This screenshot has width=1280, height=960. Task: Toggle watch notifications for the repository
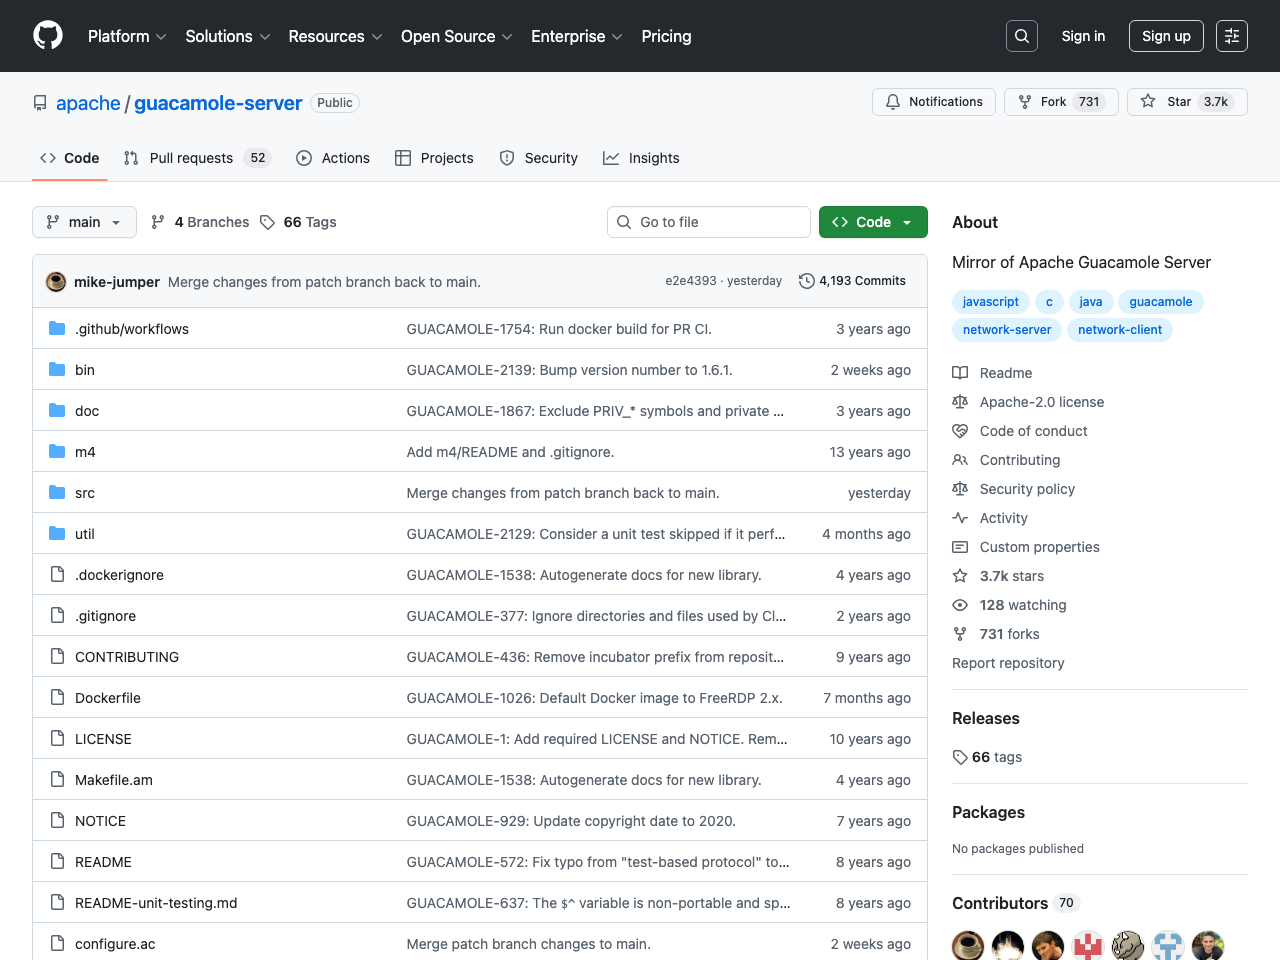pyautogui.click(x=933, y=101)
